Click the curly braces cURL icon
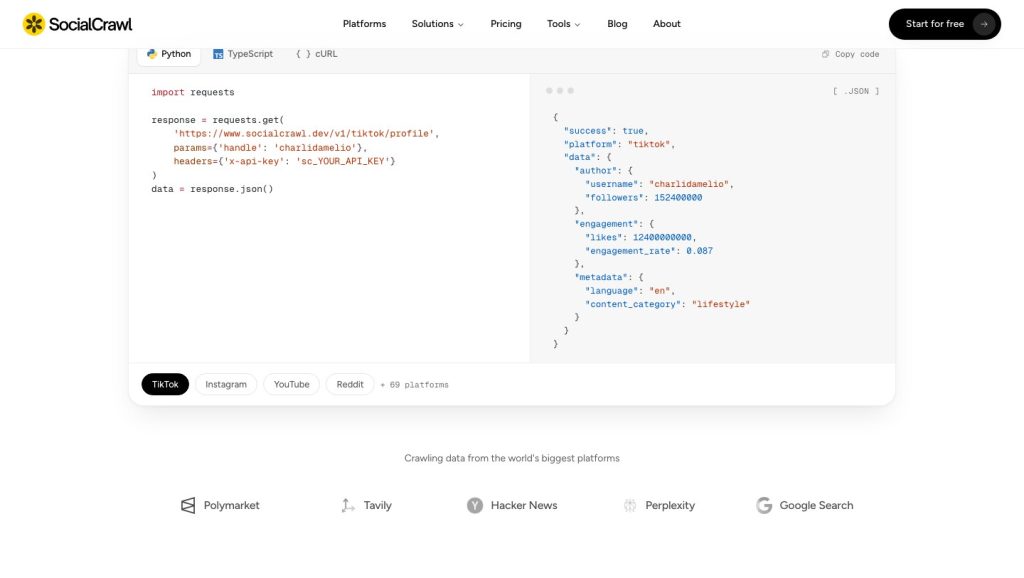Screen dimensions: 1024x578 pyautogui.click(x=303, y=54)
